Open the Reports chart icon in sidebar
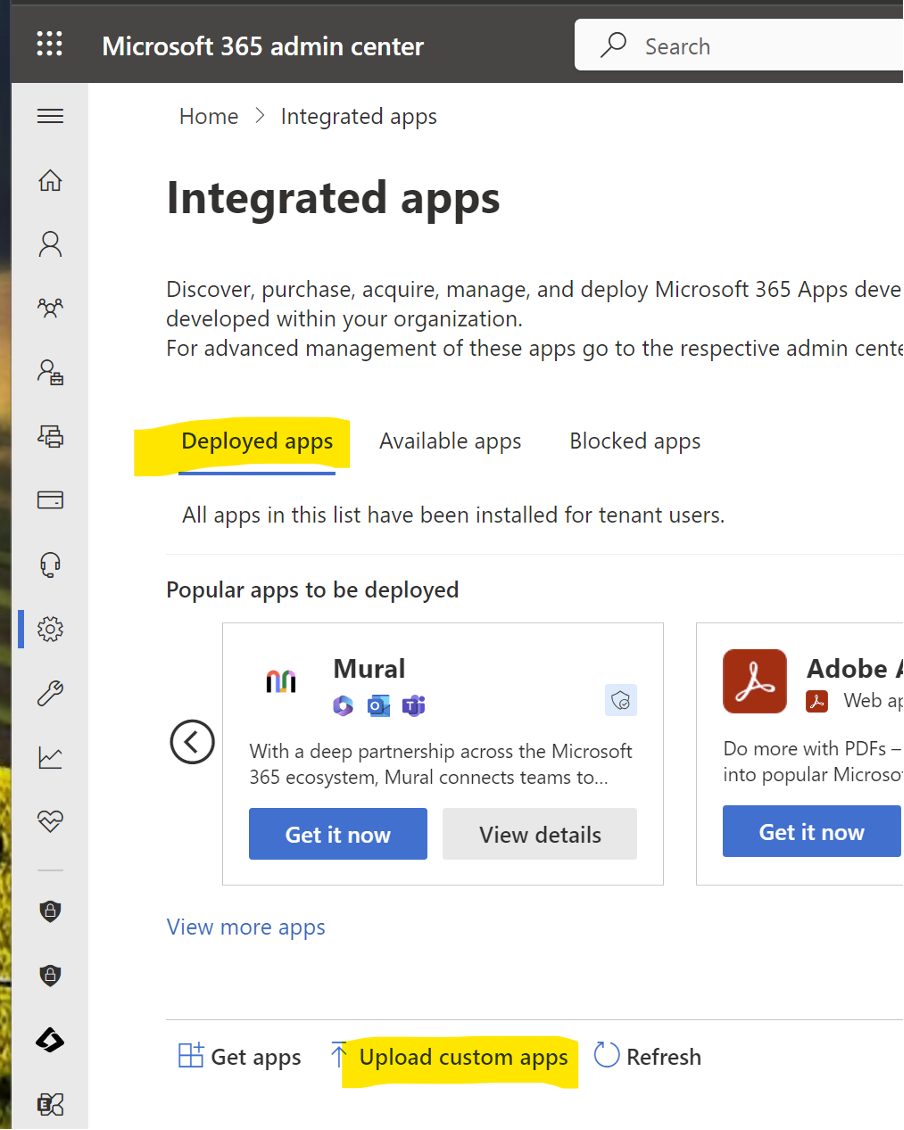This screenshot has height=1130, width=904. click(x=50, y=757)
